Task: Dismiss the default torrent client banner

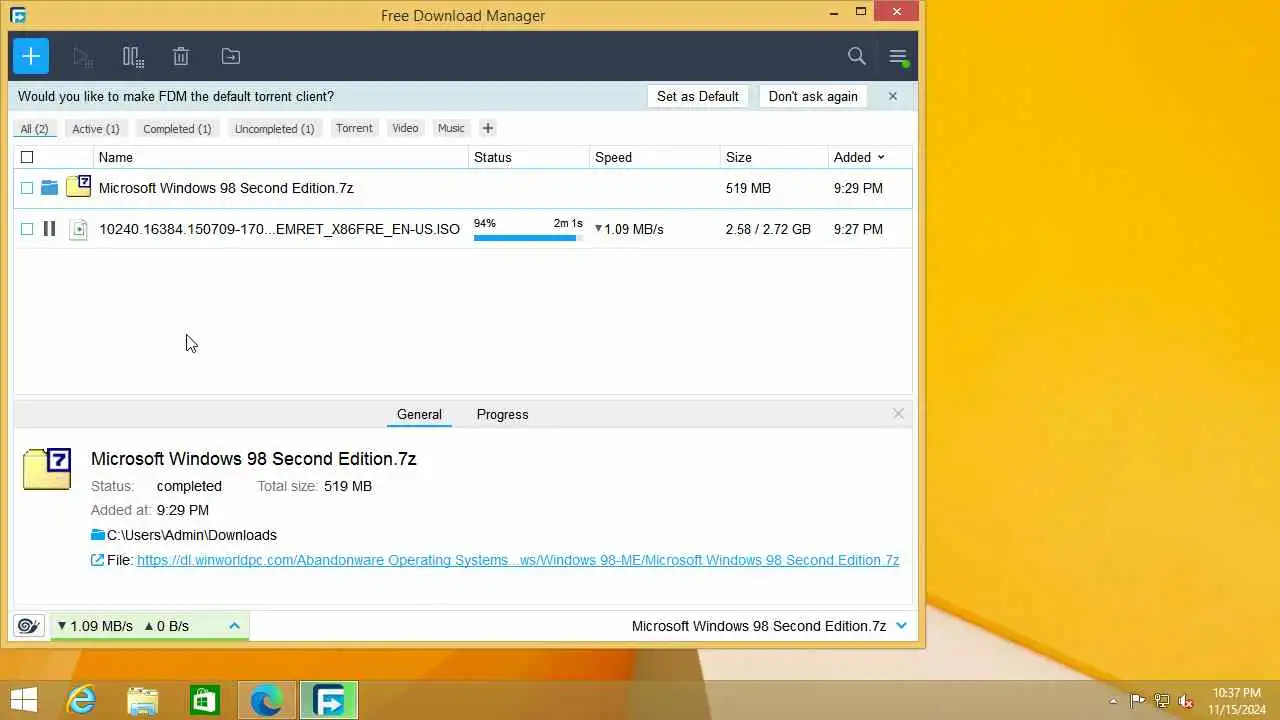Action: [x=893, y=96]
